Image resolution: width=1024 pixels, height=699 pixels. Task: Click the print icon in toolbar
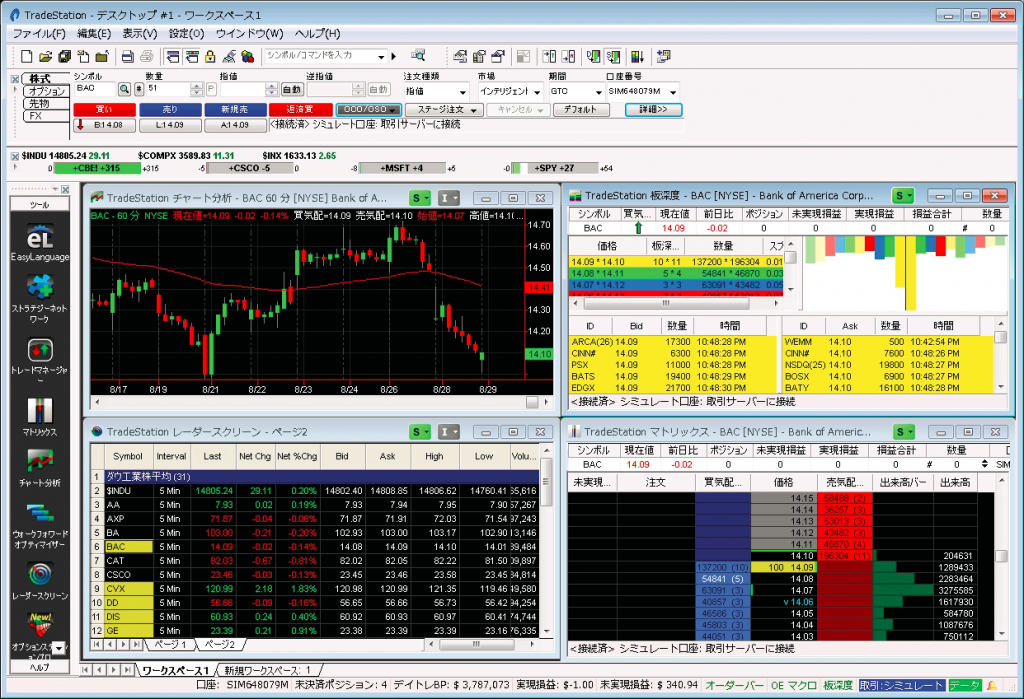click(129, 56)
